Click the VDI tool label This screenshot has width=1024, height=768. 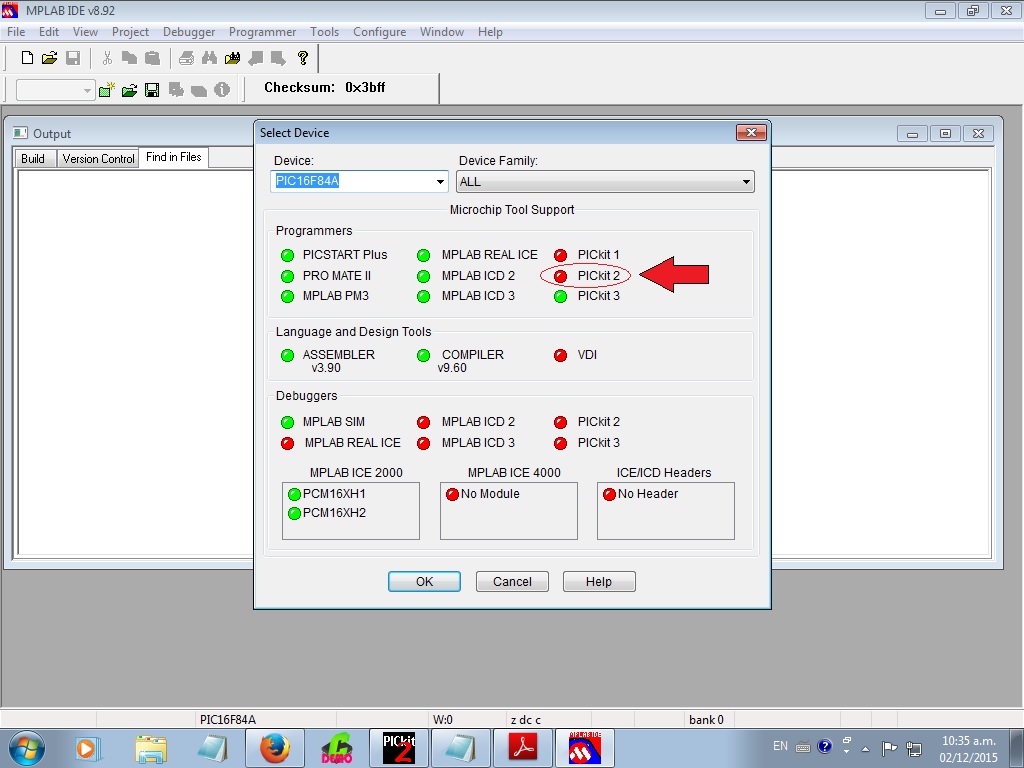pyautogui.click(x=587, y=355)
